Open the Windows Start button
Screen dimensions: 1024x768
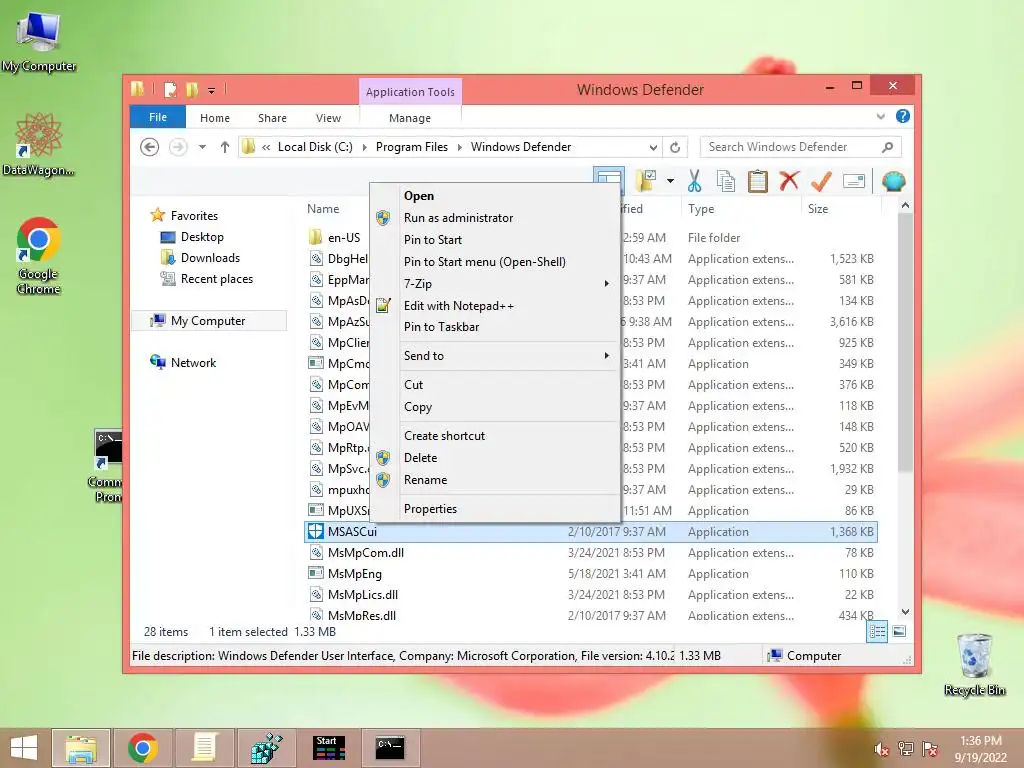[x=24, y=748]
